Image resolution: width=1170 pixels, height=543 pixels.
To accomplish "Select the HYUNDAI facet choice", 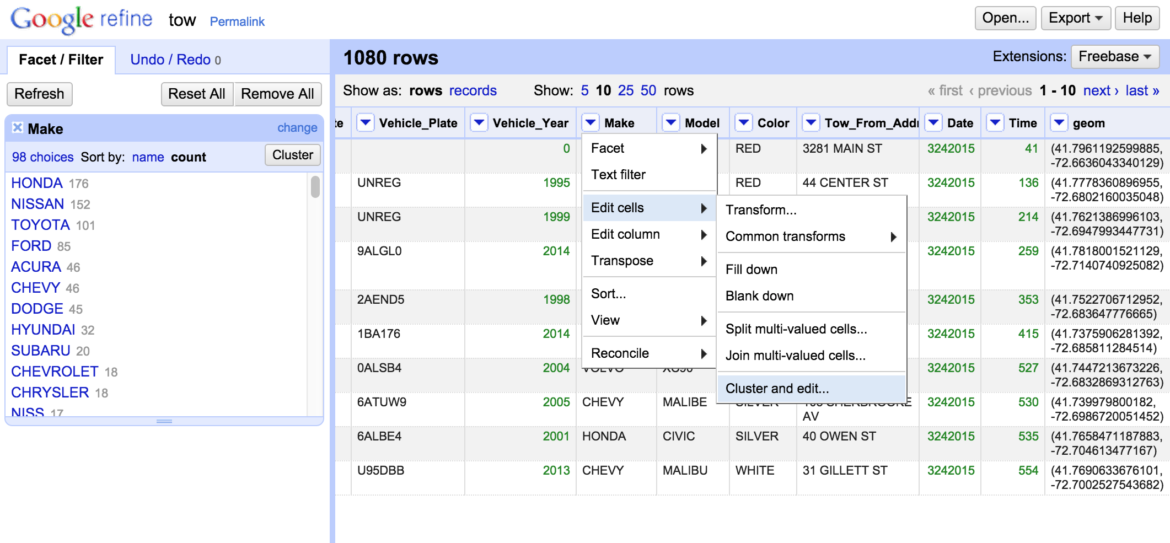I will pyautogui.click(x=43, y=330).
